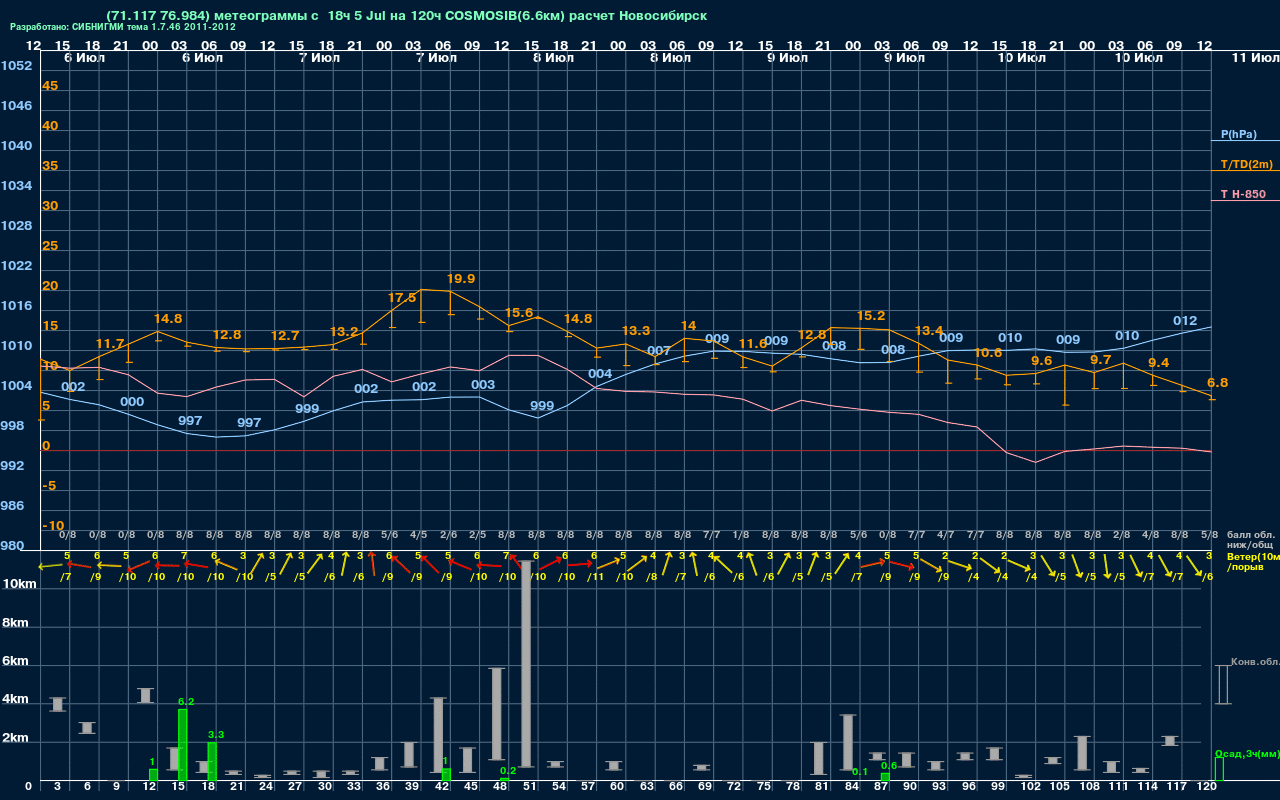Click the temperature label 13.2
Screen dimensions: 1280x800
point(344,332)
